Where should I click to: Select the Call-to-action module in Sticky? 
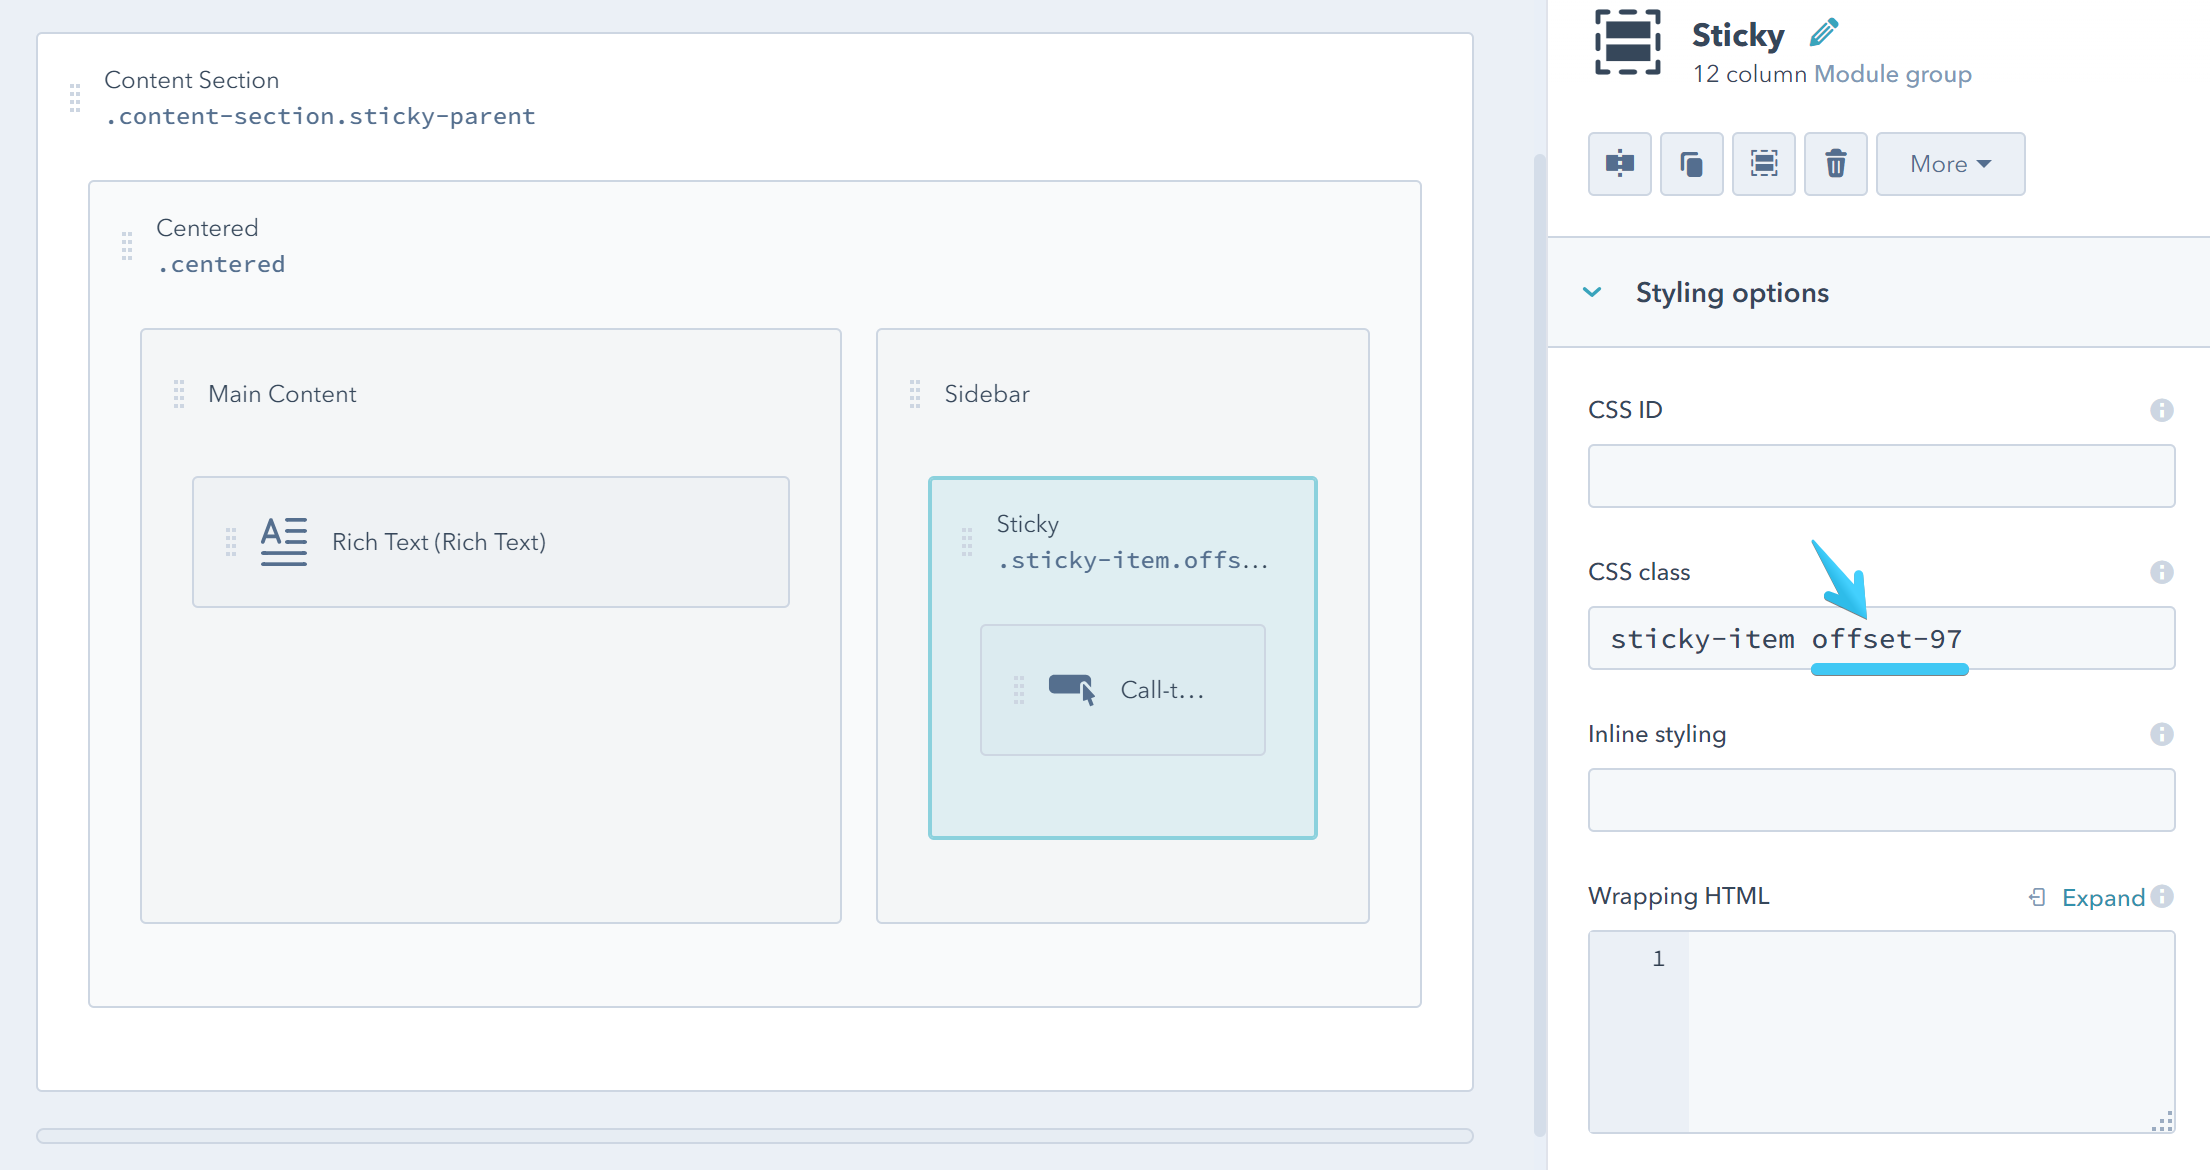pyautogui.click(x=1122, y=690)
